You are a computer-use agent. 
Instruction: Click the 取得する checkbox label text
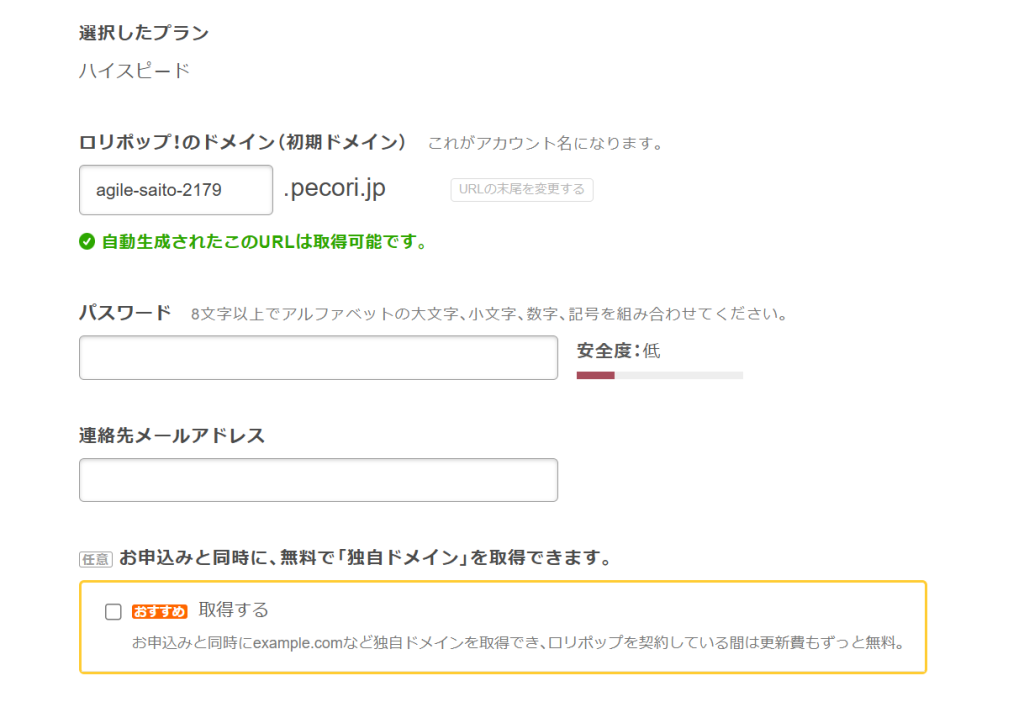tap(234, 610)
